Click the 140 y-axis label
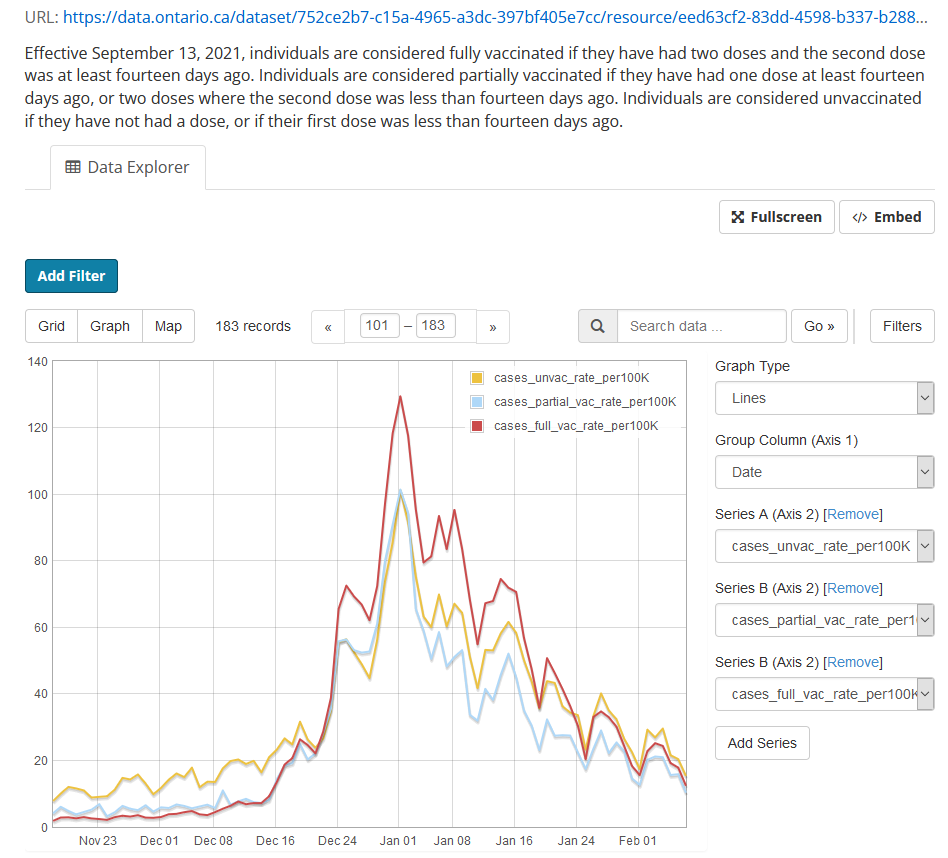The image size is (948, 858). [37, 362]
